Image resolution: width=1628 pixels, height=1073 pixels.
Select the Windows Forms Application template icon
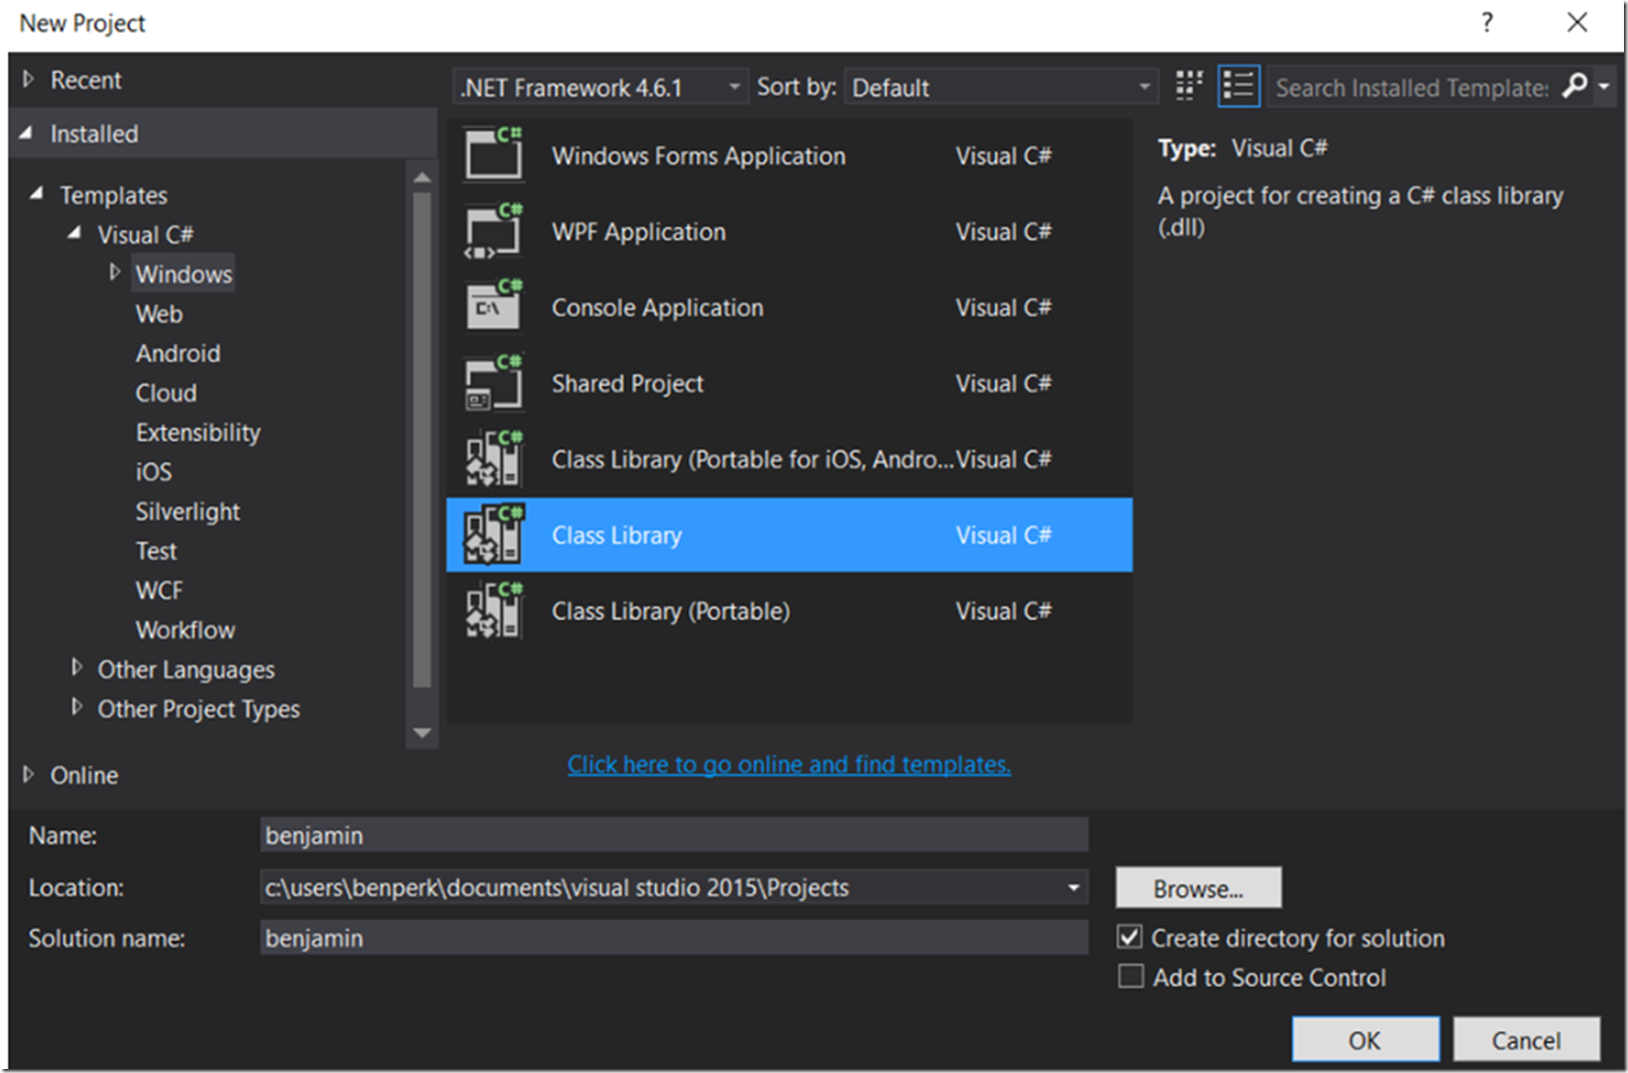[495, 155]
